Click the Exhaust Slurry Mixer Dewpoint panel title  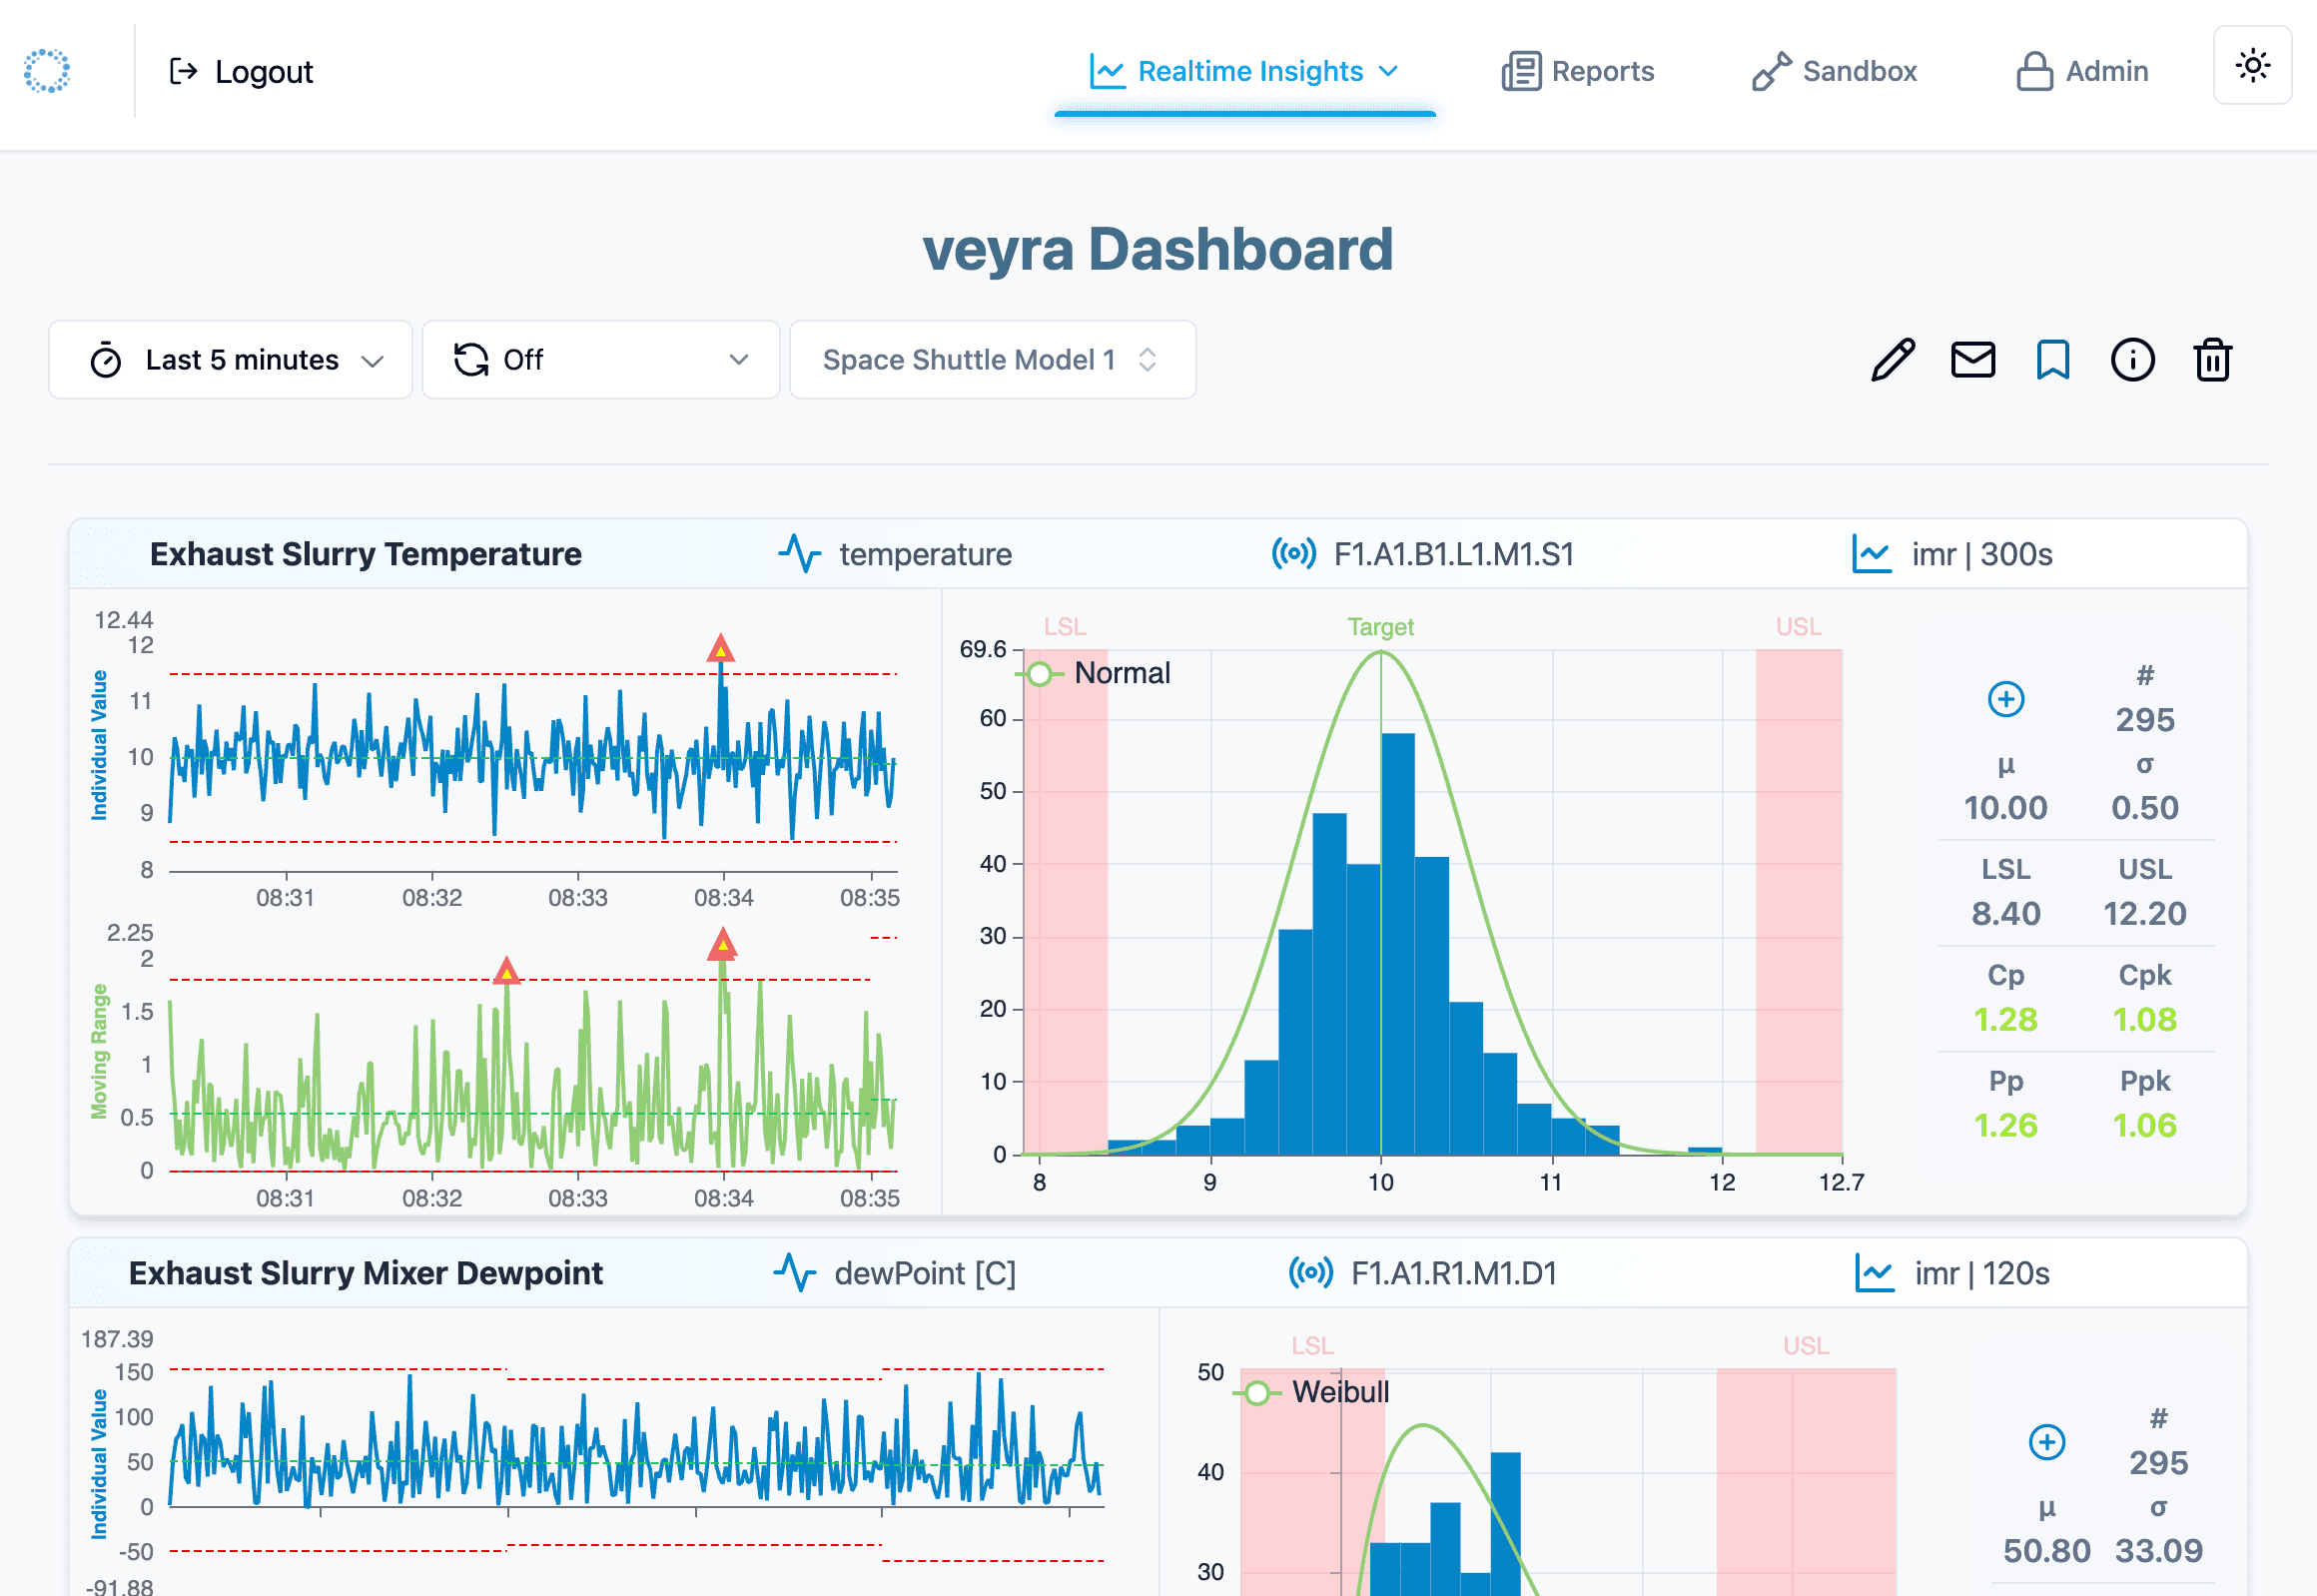366,1273
